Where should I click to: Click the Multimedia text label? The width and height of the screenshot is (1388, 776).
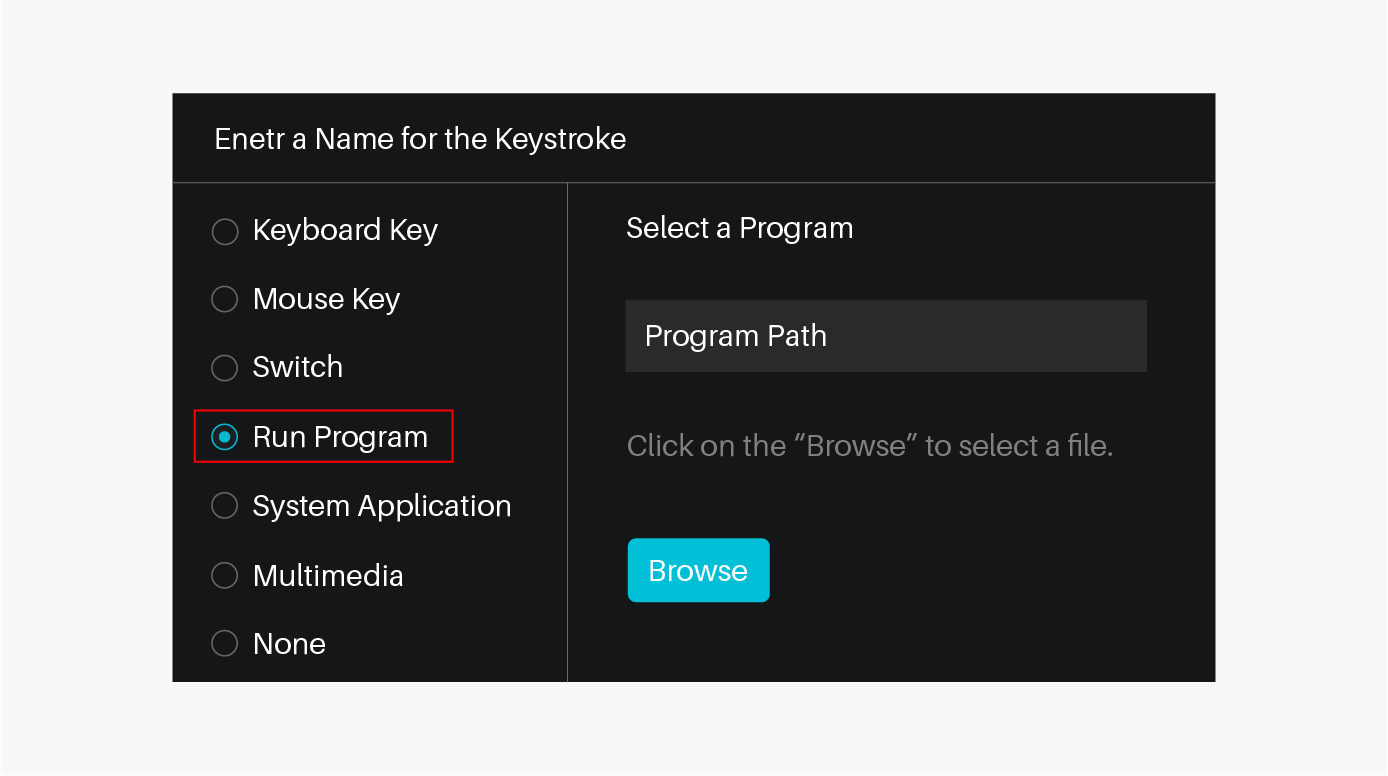click(x=328, y=576)
